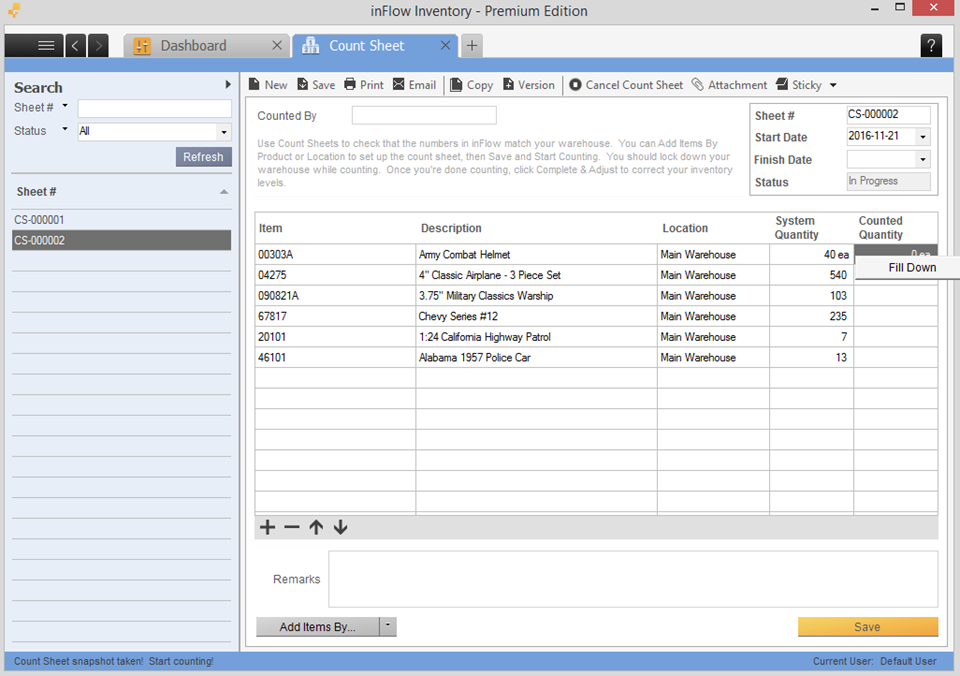
Task: Choose Fill Down from context menu
Action: pos(912,268)
